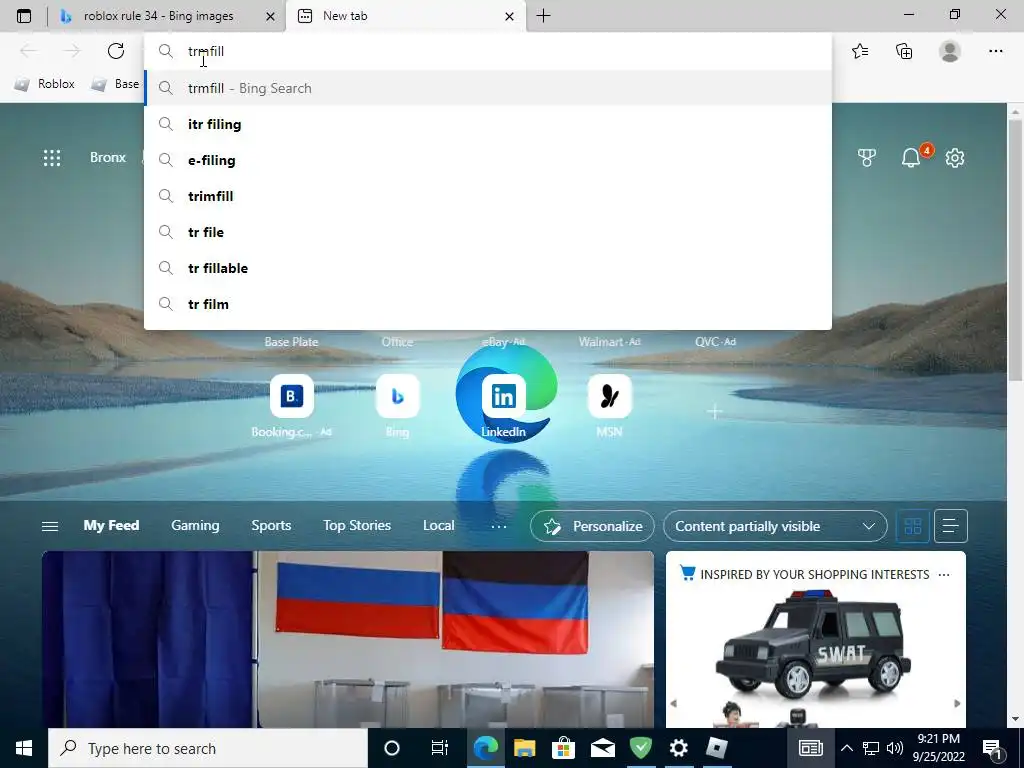Select the Sports feed tab
The width and height of the screenshot is (1024, 768).
271,525
